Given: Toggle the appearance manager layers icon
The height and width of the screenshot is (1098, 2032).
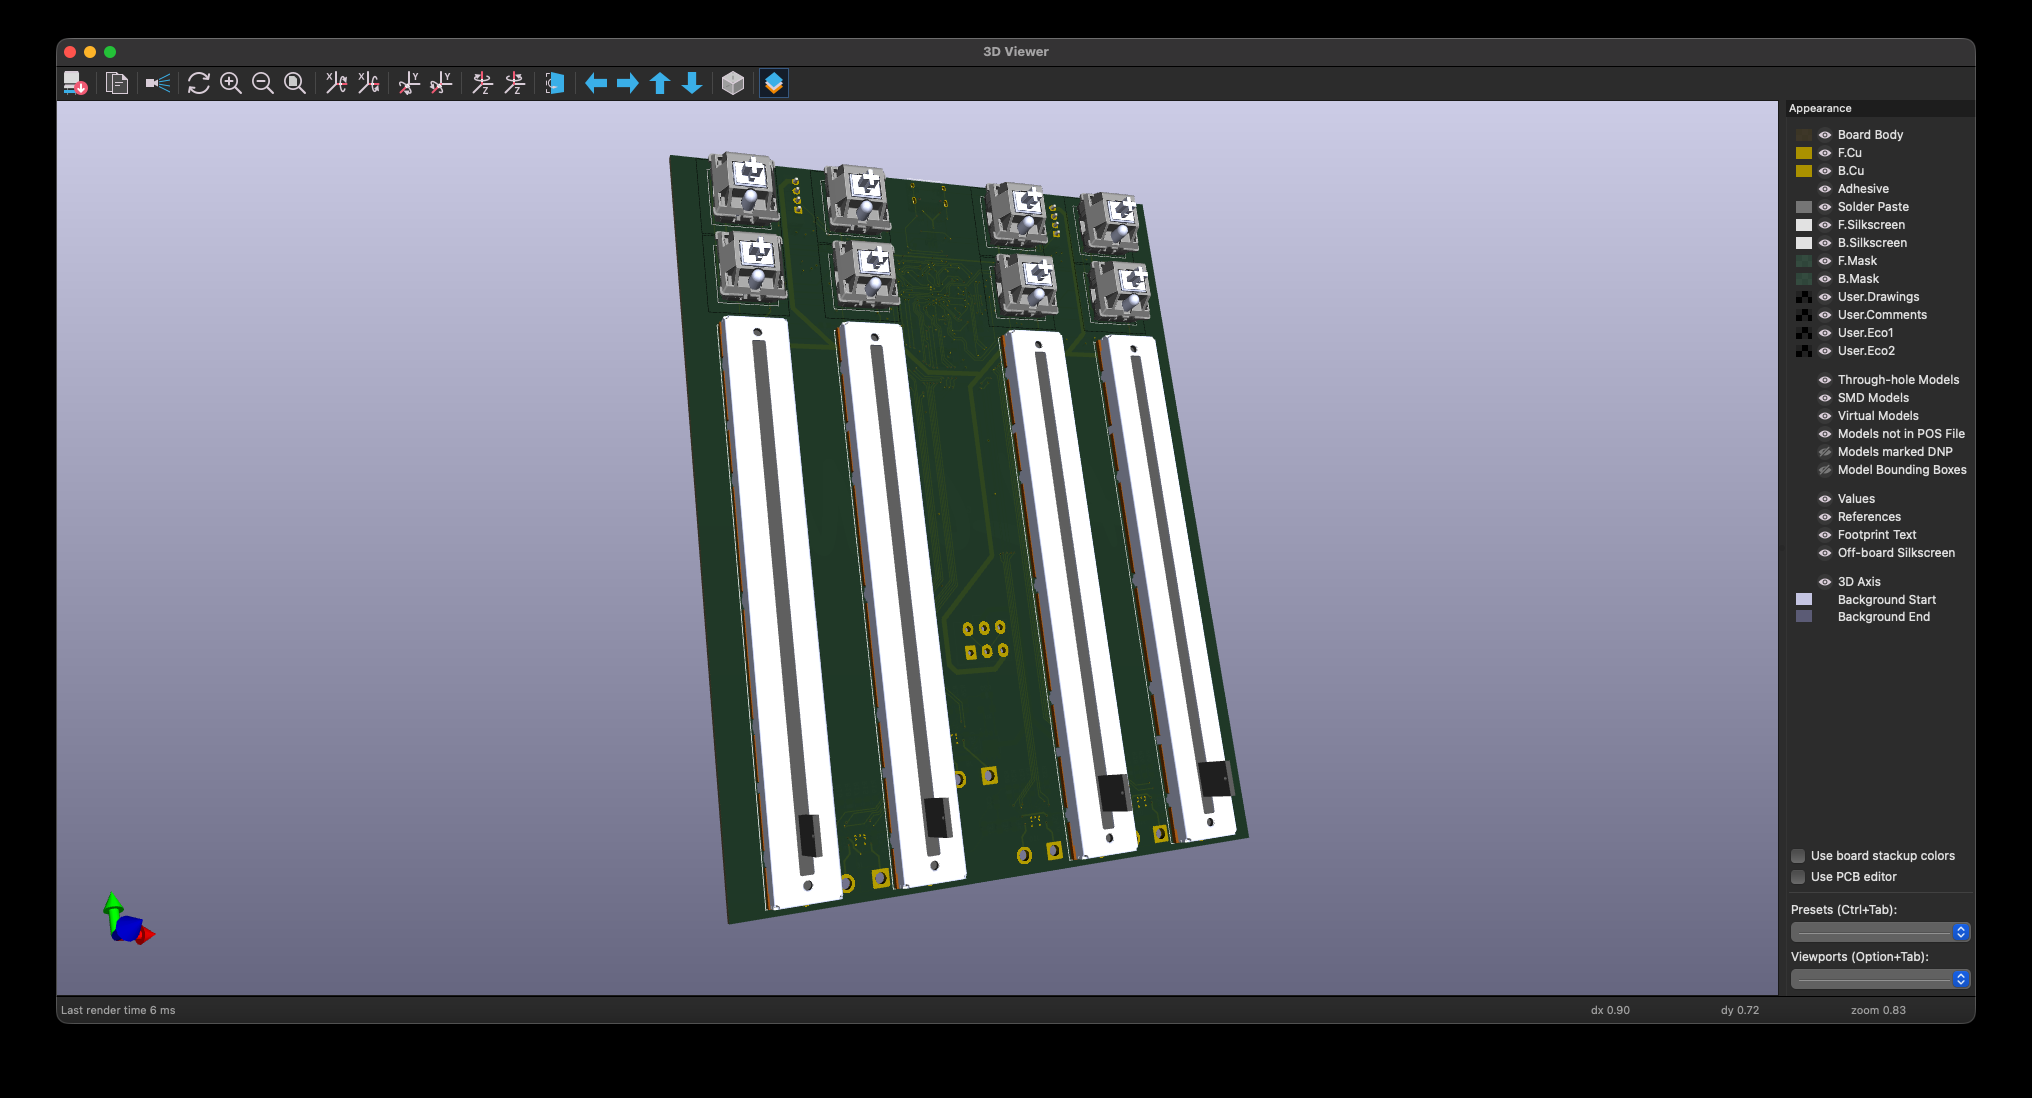Looking at the screenshot, I should coord(774,83).
